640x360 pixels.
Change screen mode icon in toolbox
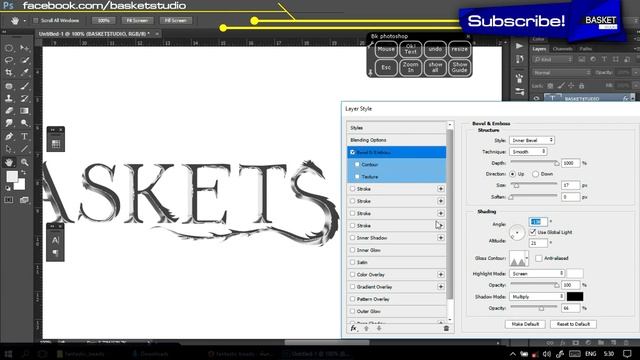[24, 200]
